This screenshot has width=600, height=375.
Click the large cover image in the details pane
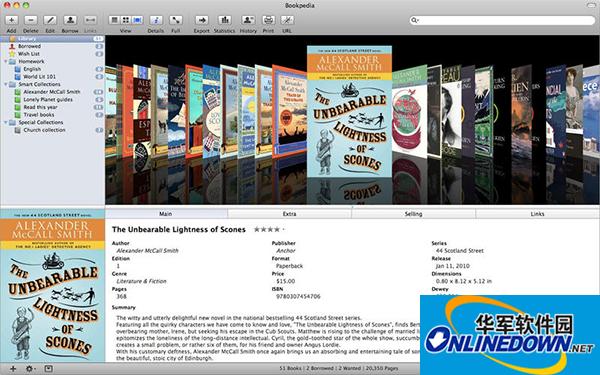pos(52,285)
